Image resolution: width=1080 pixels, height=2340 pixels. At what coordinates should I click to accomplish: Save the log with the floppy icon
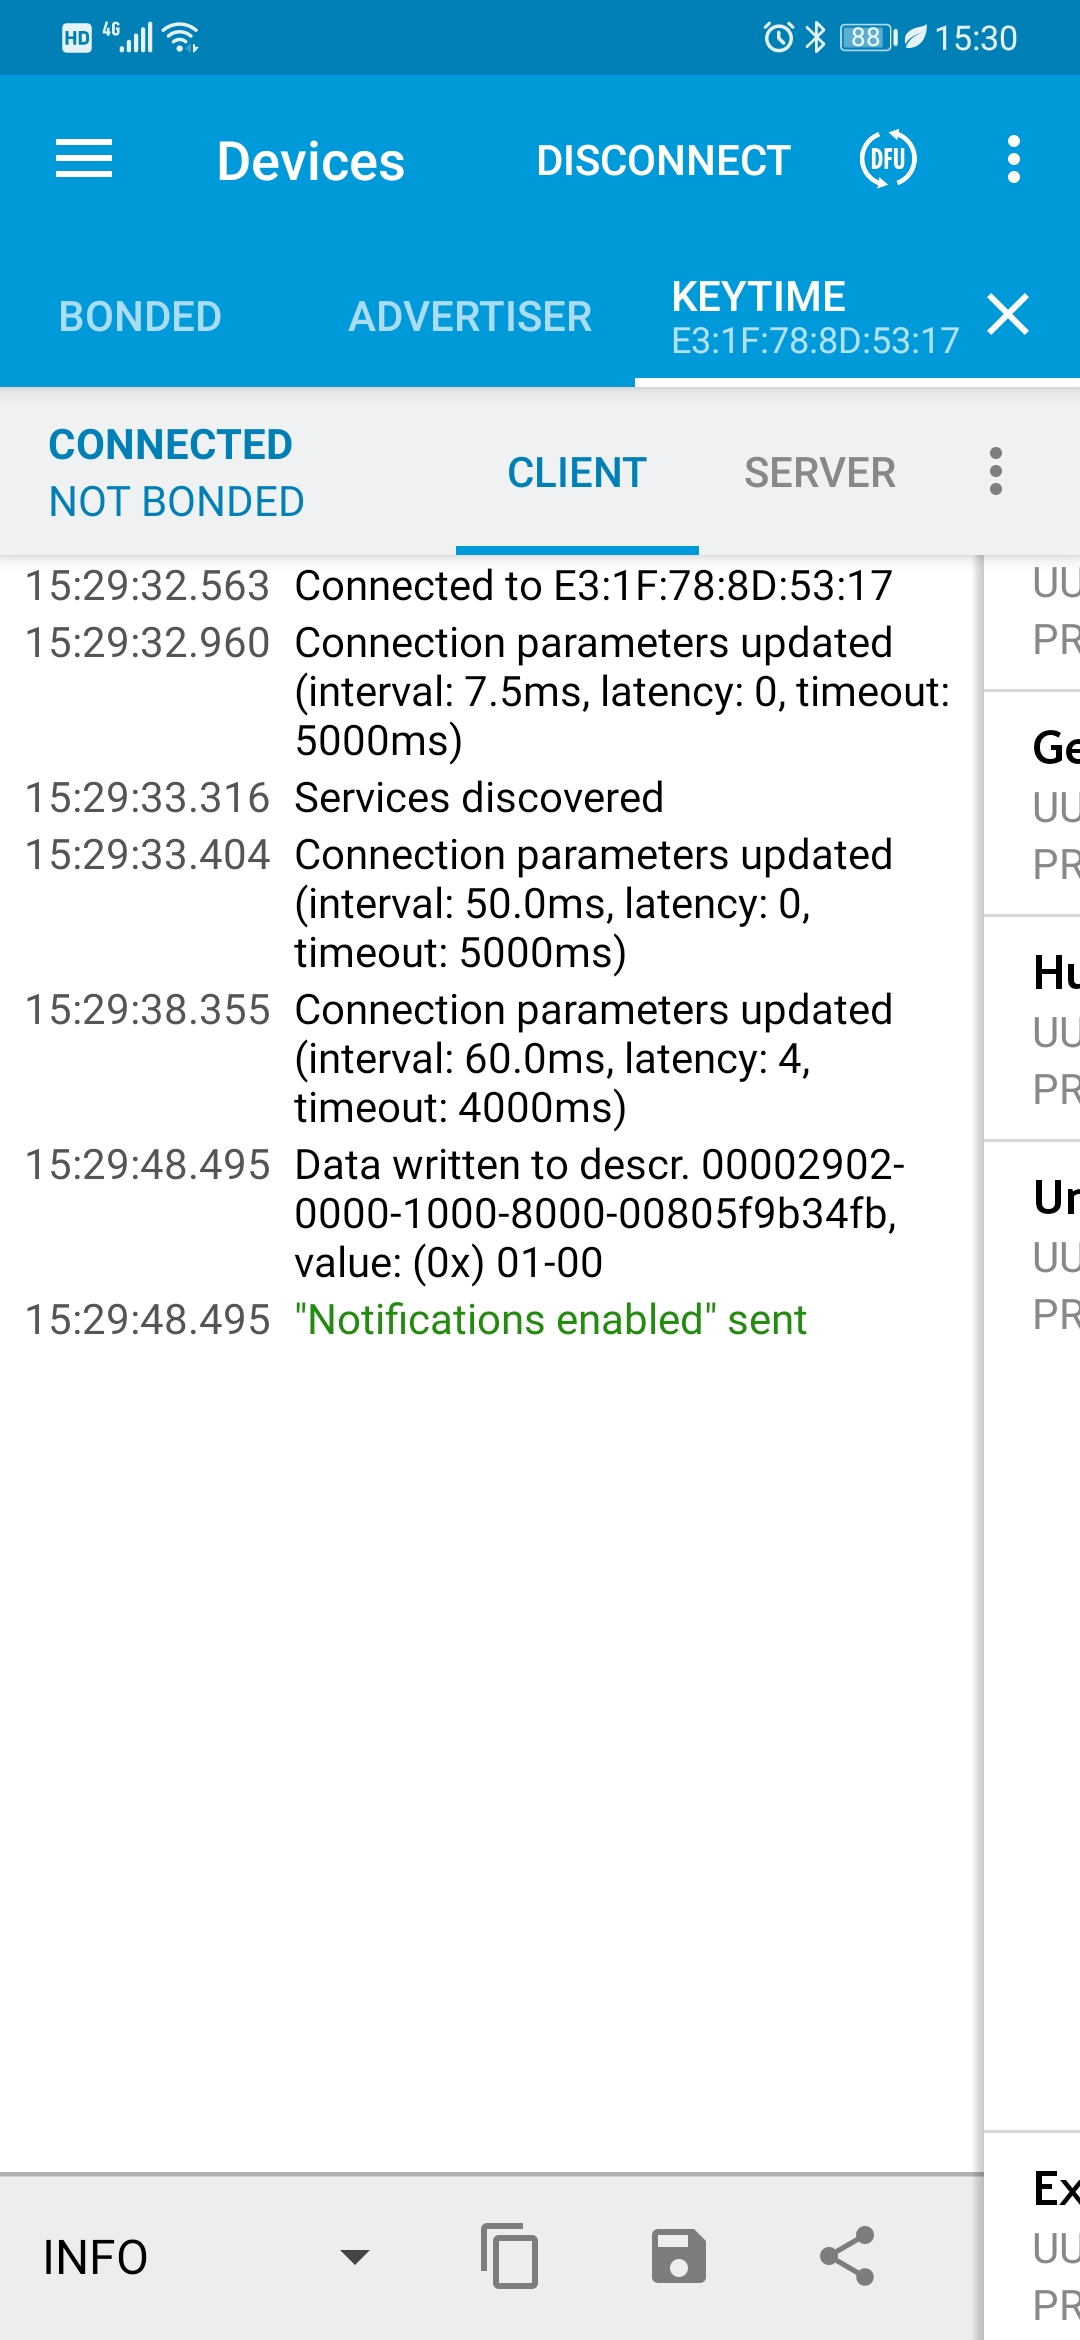click(x=679, y=2256)
